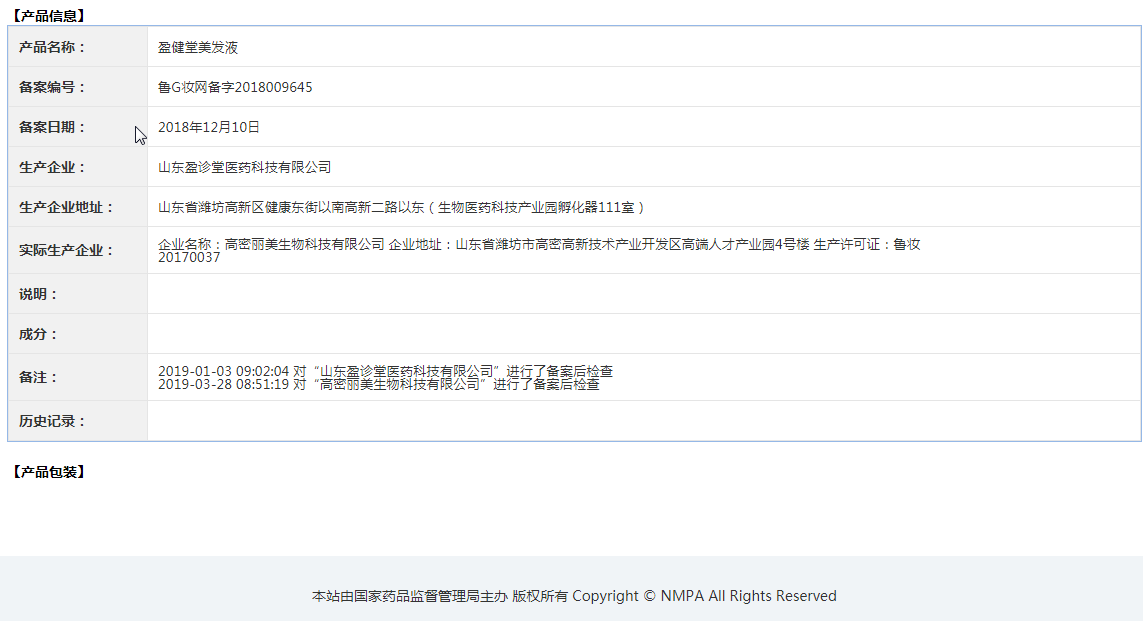Click the 产品名称 row label
Viewport: 1143px width, 621px height.
[52, 47]
